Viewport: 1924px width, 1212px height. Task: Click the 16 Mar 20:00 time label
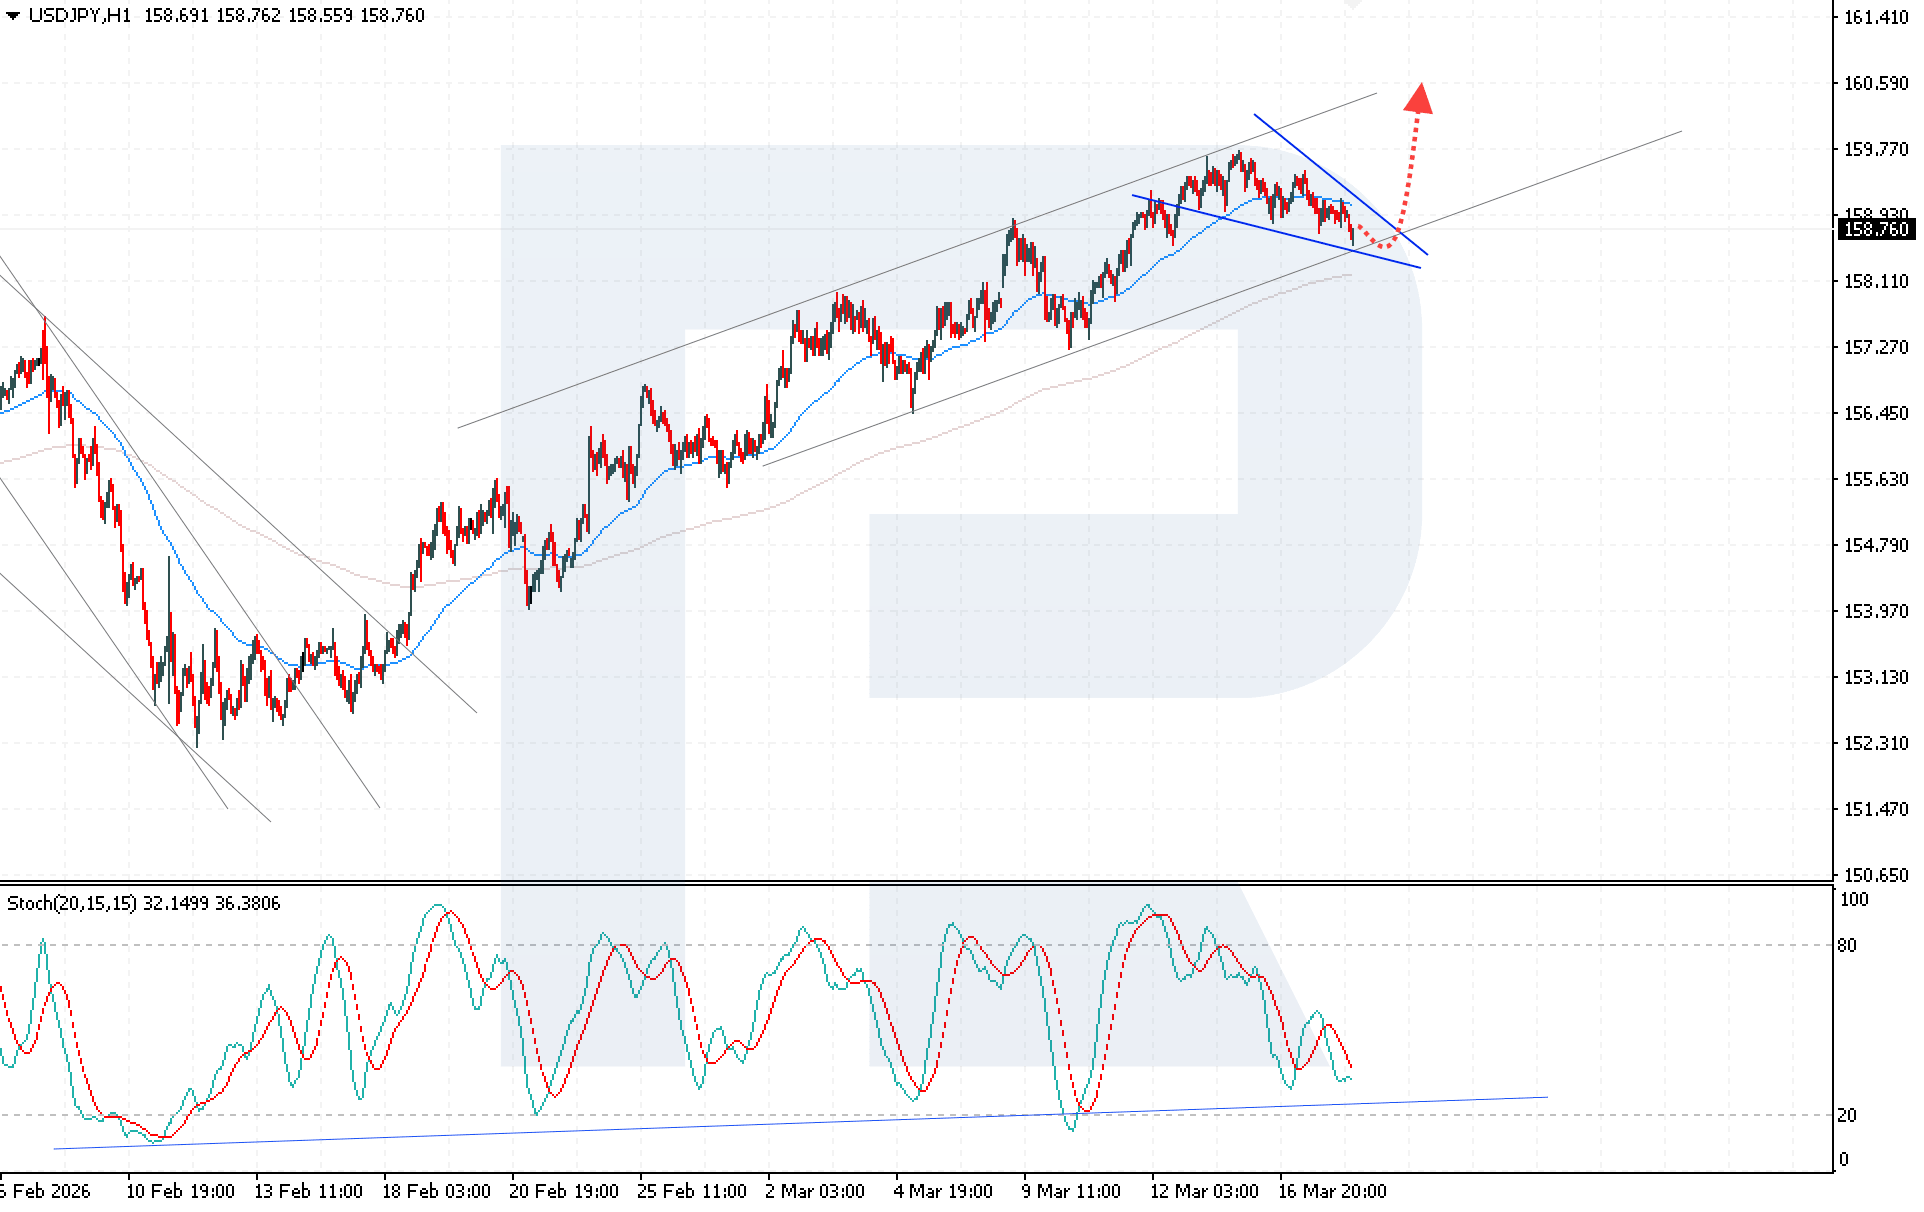click(1332, 1192)
